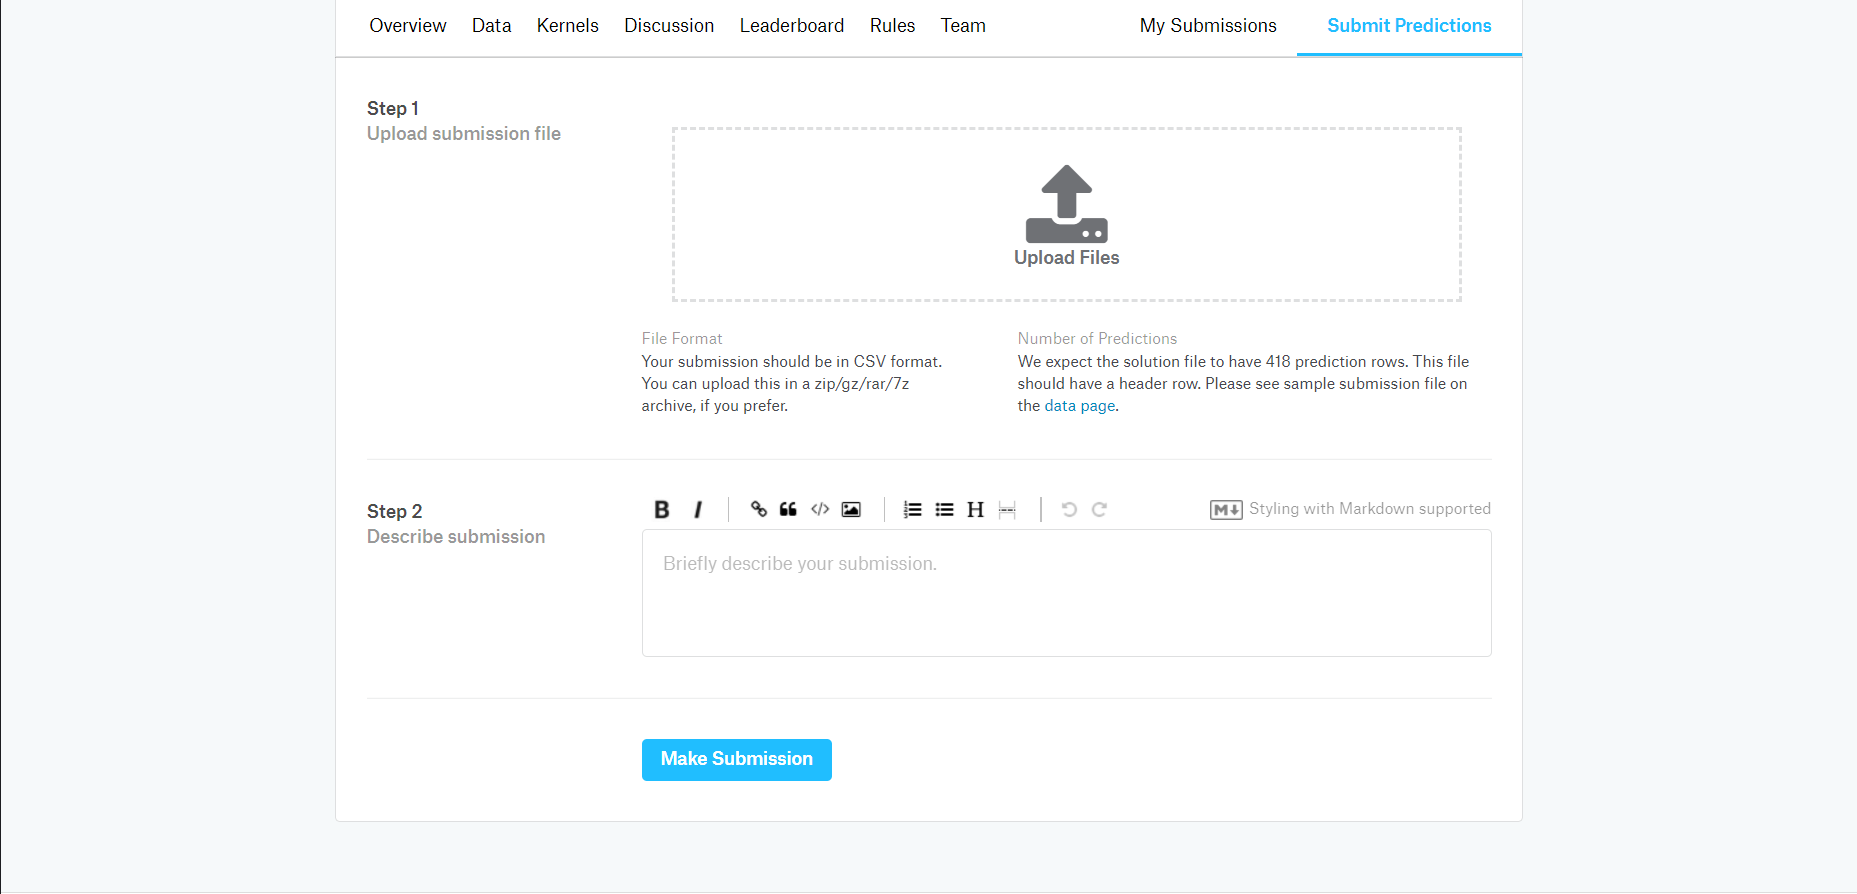Viewport: 1857px width, 894px height.
Task: Click 'Styling with Markdown supported' text
Action: coord(1370,509)
